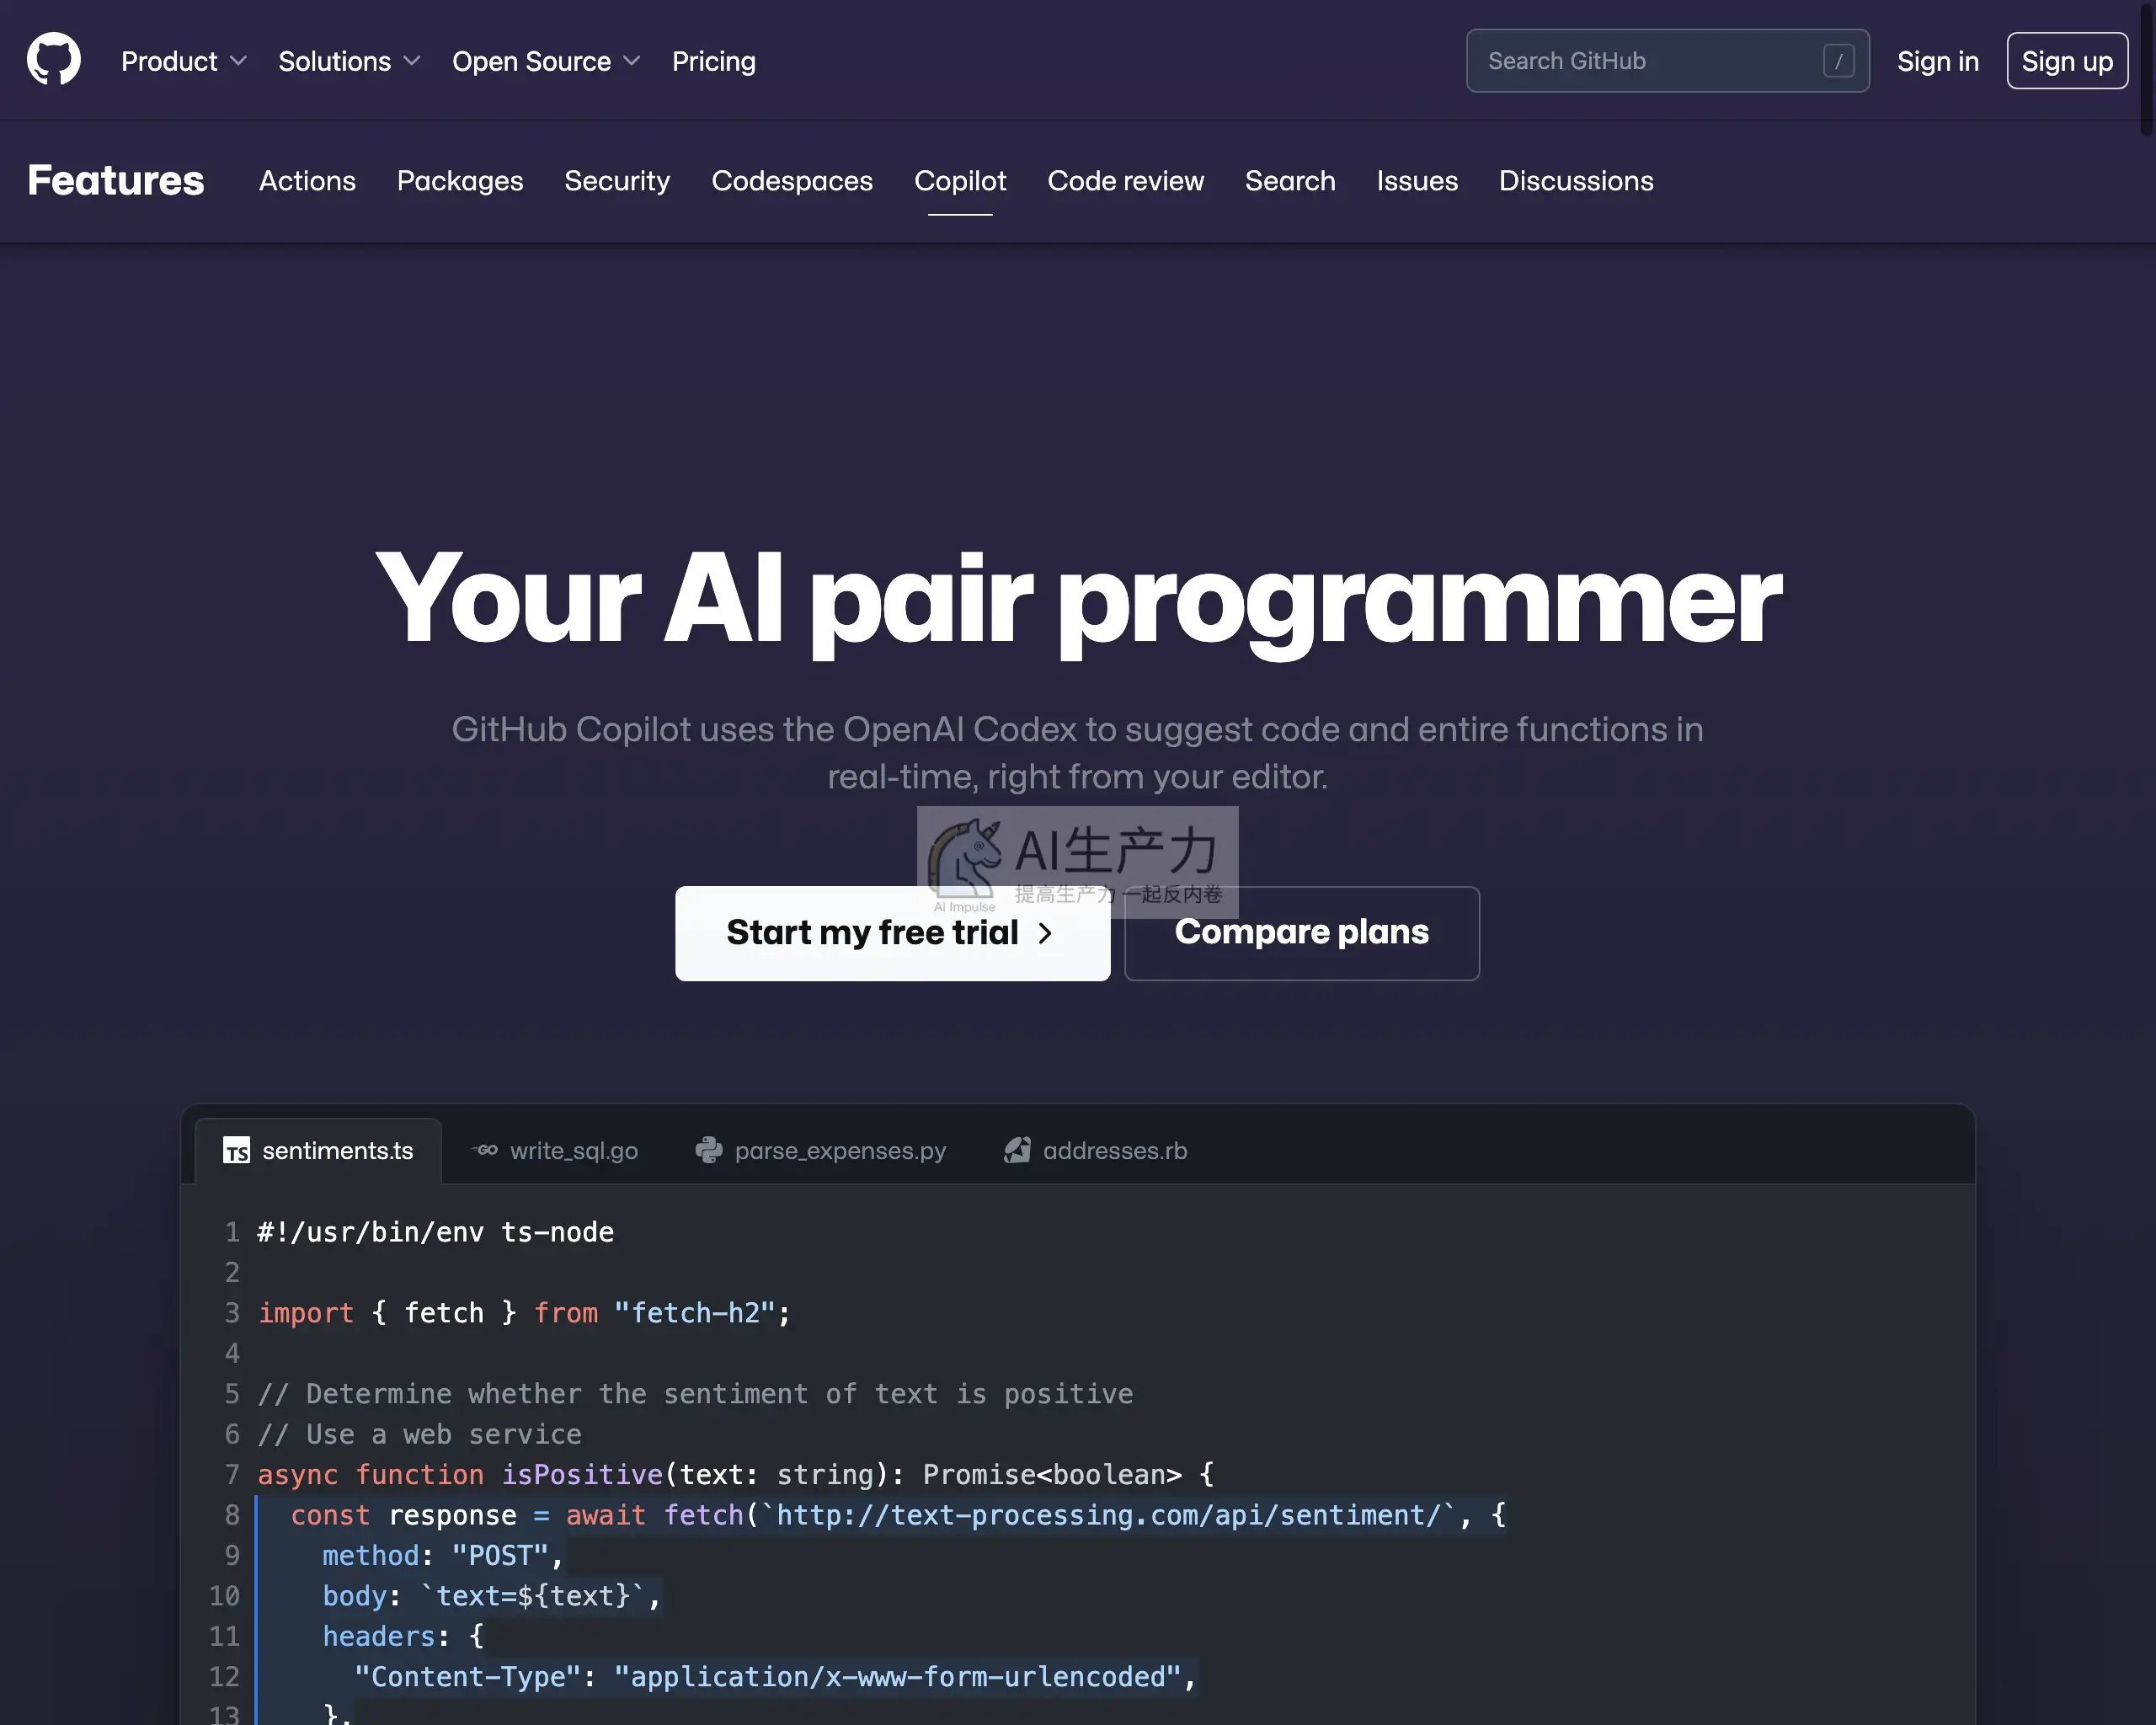Switch to the parse_expenses.py tab
This screenshot has width=2156, height=1725.
[821, 1151]
